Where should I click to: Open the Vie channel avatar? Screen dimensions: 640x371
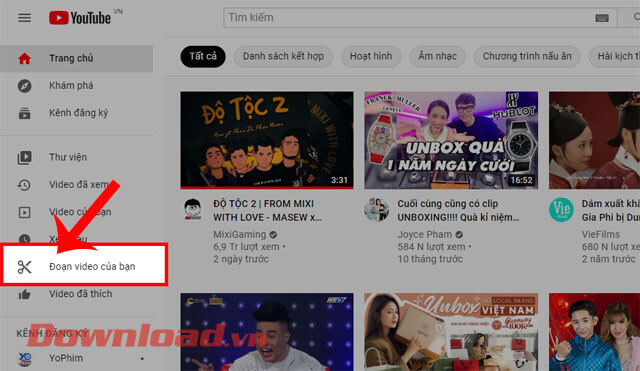pyautogui.click(x=561, y=209)
